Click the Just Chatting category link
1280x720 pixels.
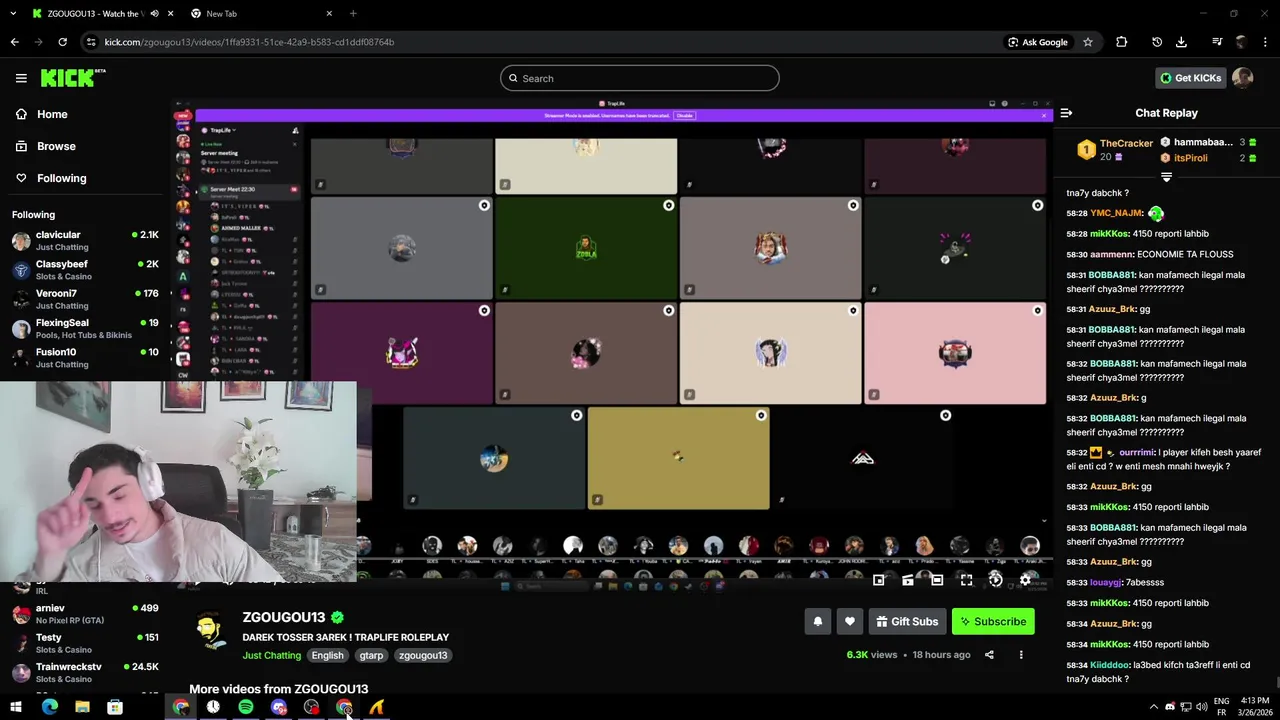coord(271,655)
